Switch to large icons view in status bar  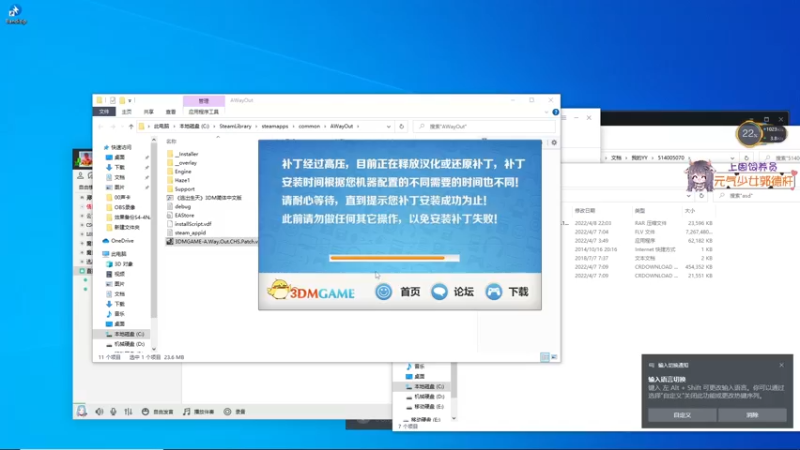[554, 357]
